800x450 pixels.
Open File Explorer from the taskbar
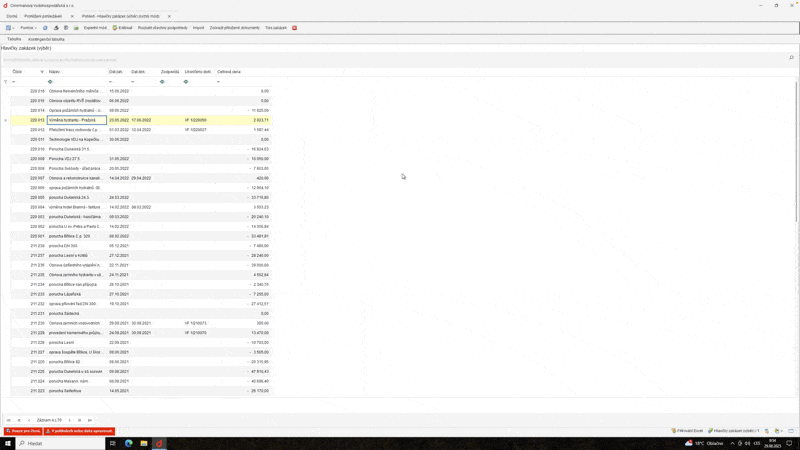click(x=144, y=443)
